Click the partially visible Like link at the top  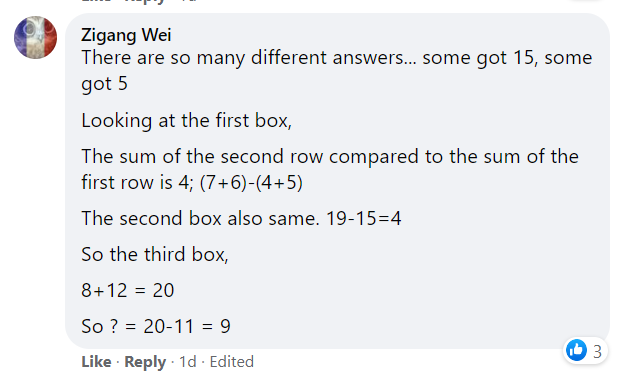pyautogui.click(x=96, y=1)
